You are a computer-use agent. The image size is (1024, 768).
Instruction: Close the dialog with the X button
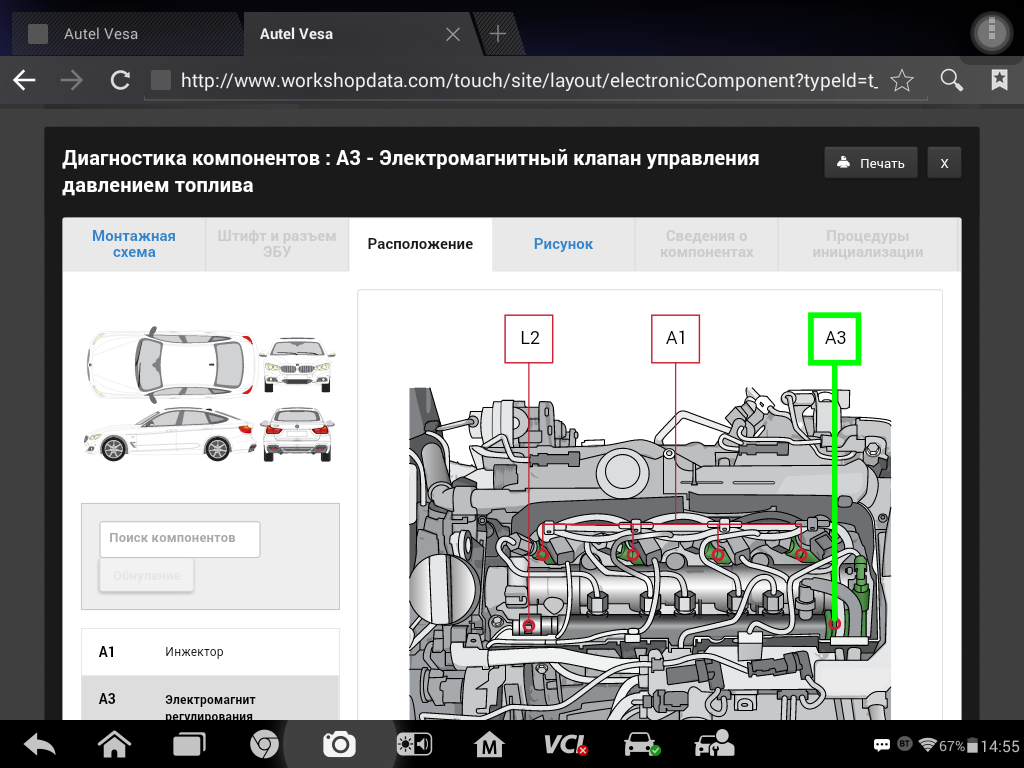point(944,163)
